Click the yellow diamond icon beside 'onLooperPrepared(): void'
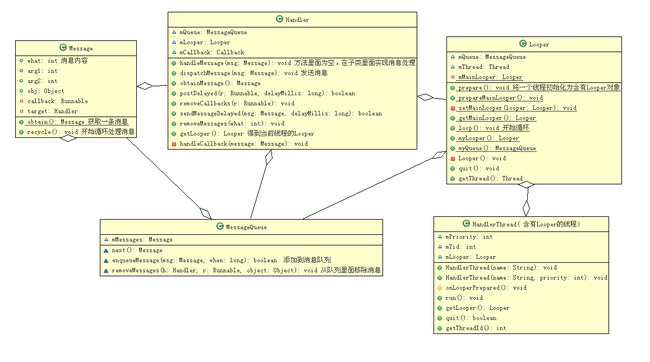Screen dimensions: 650x362 440,288
